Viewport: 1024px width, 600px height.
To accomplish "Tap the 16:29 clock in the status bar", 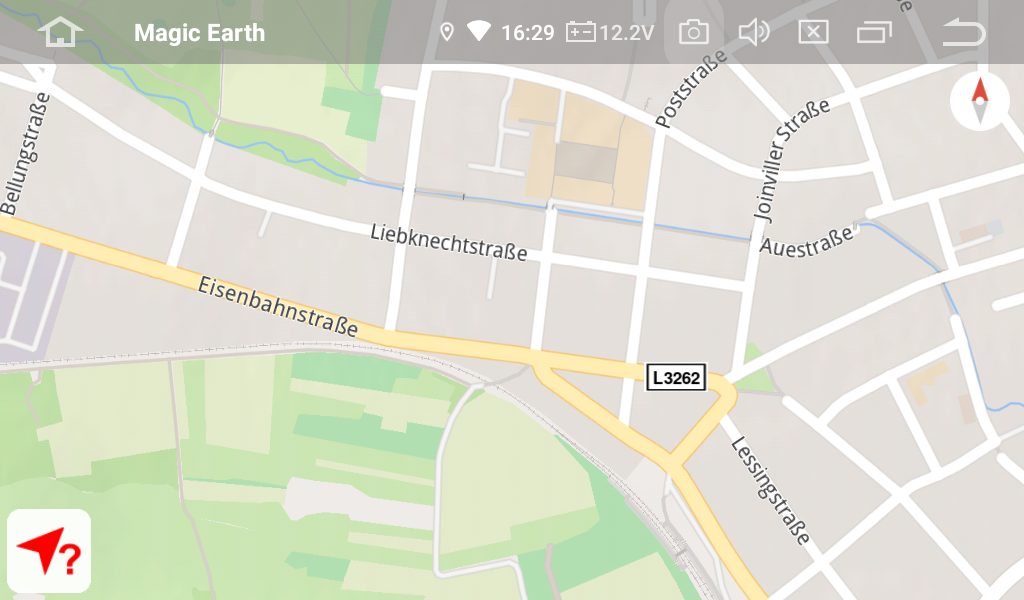I will (x=528, y=33).
